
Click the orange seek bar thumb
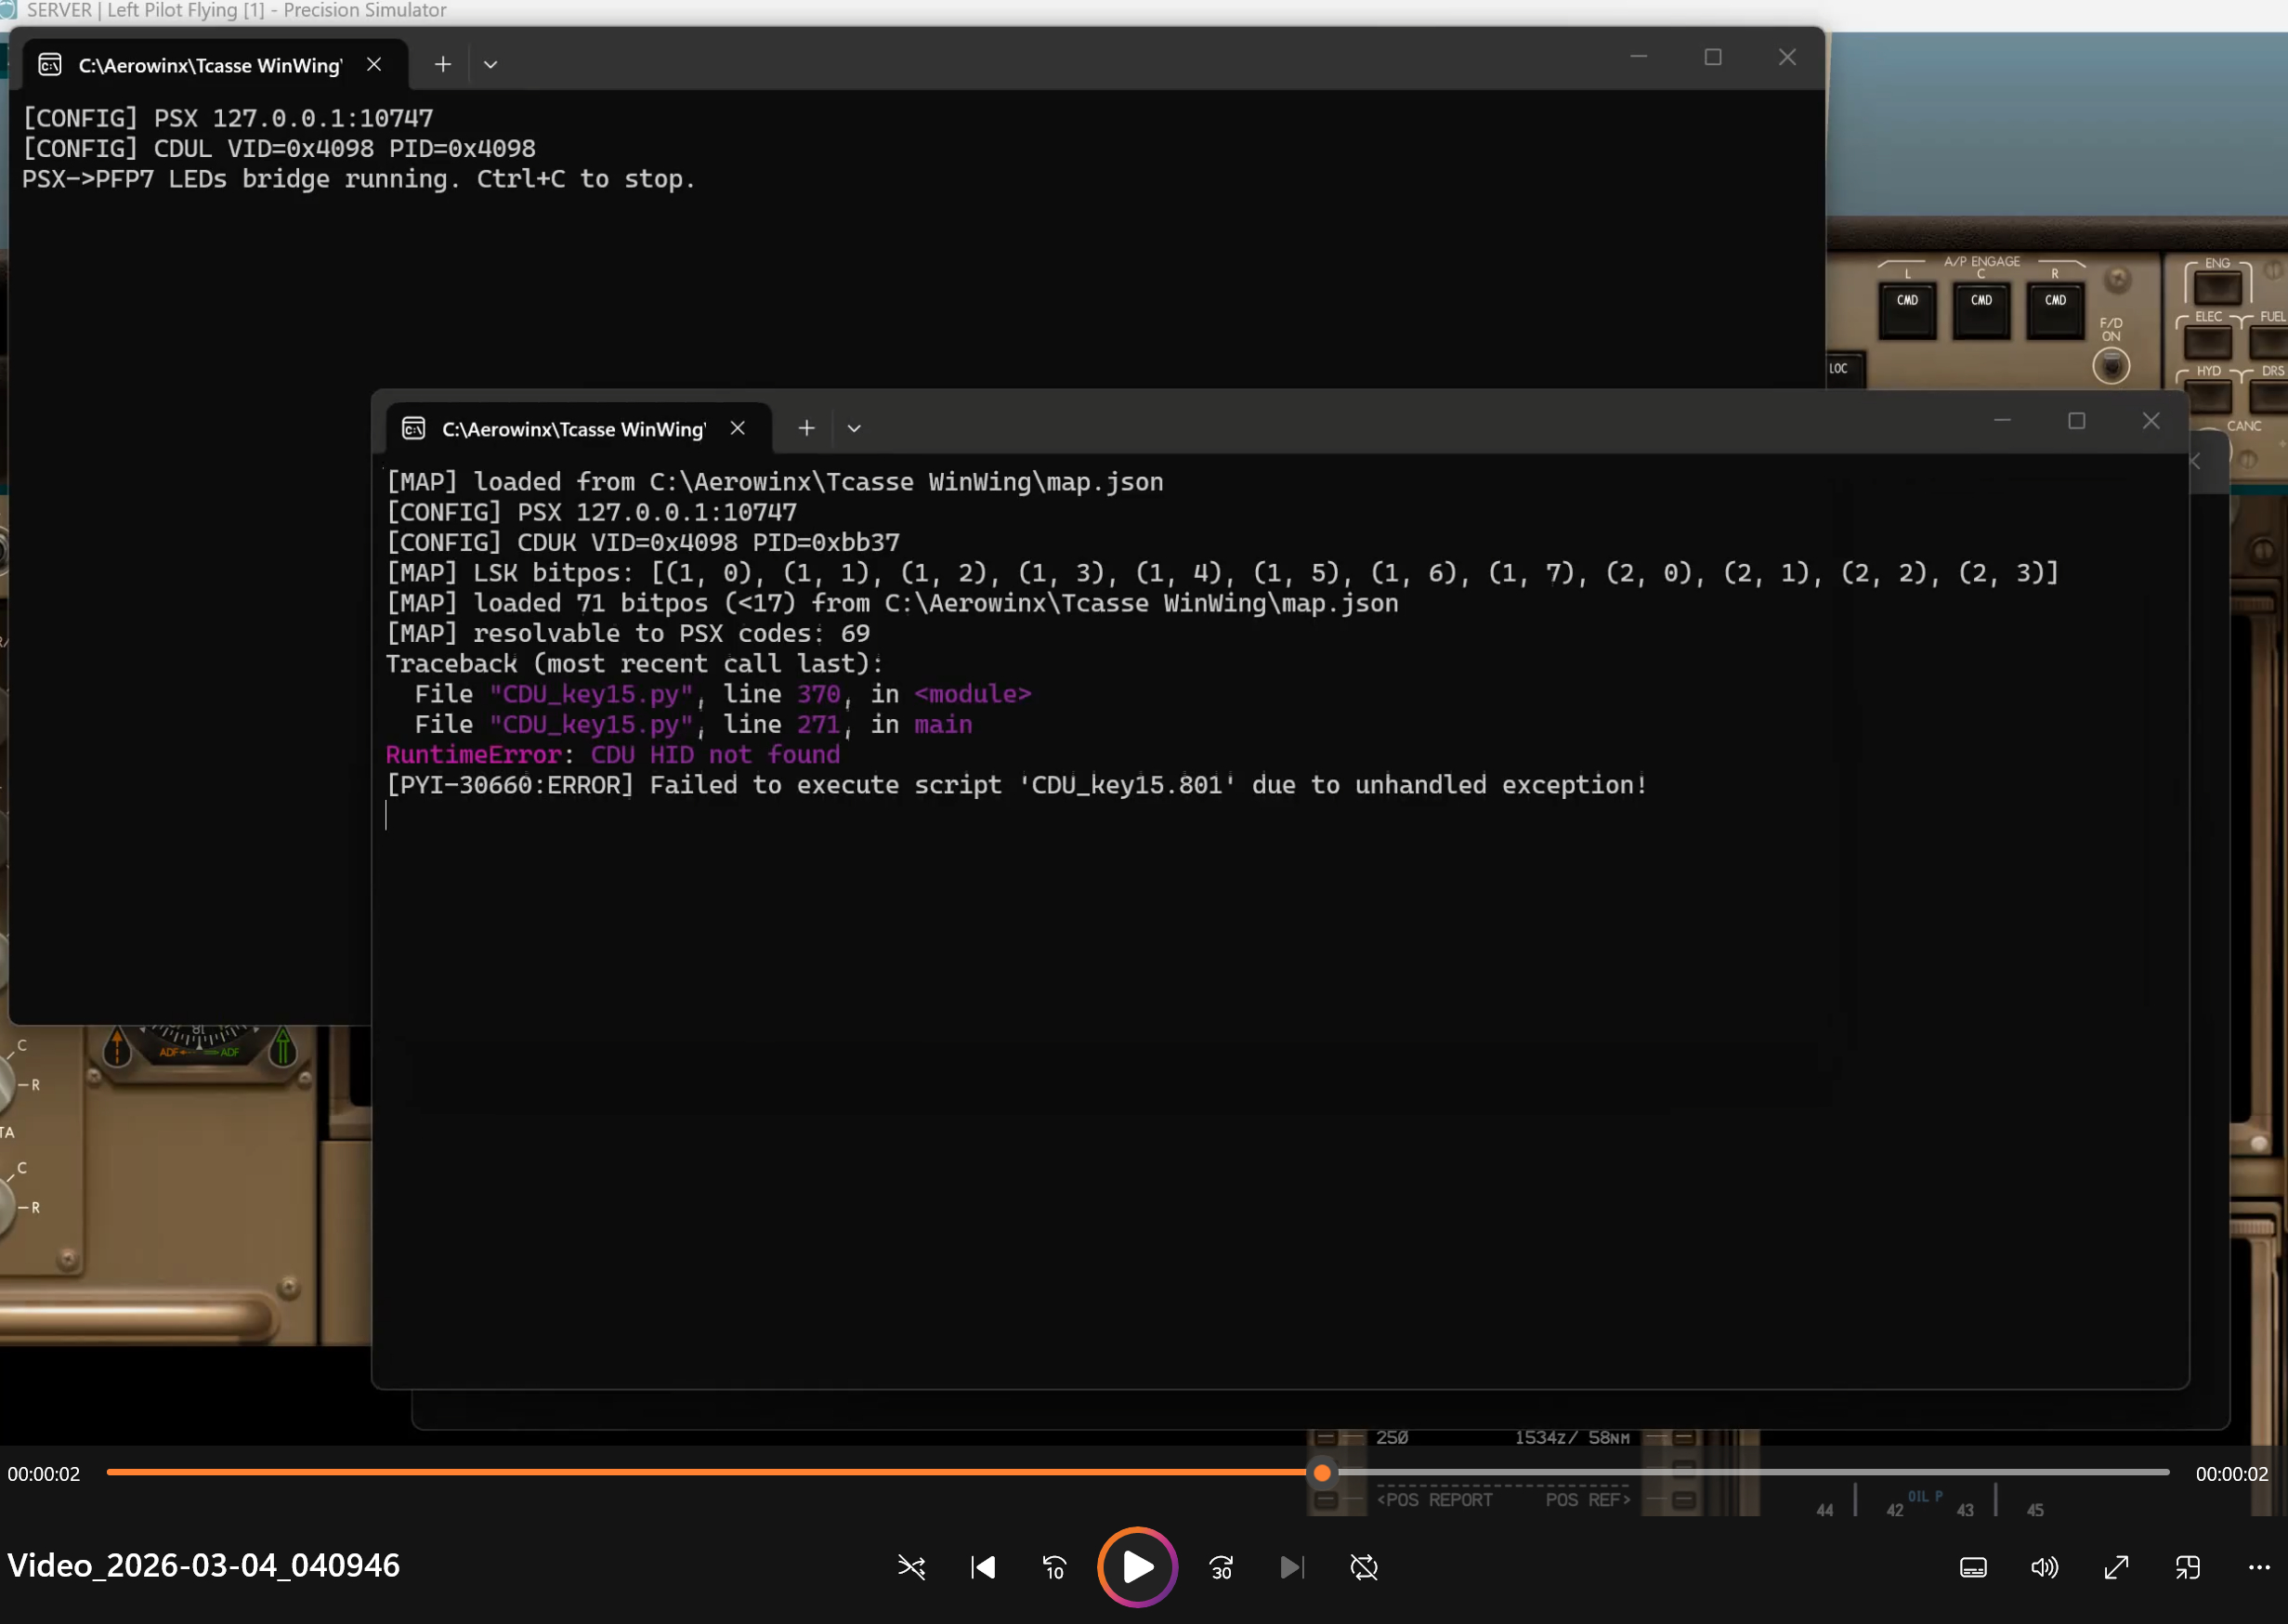click(x=1322, y=1472)
